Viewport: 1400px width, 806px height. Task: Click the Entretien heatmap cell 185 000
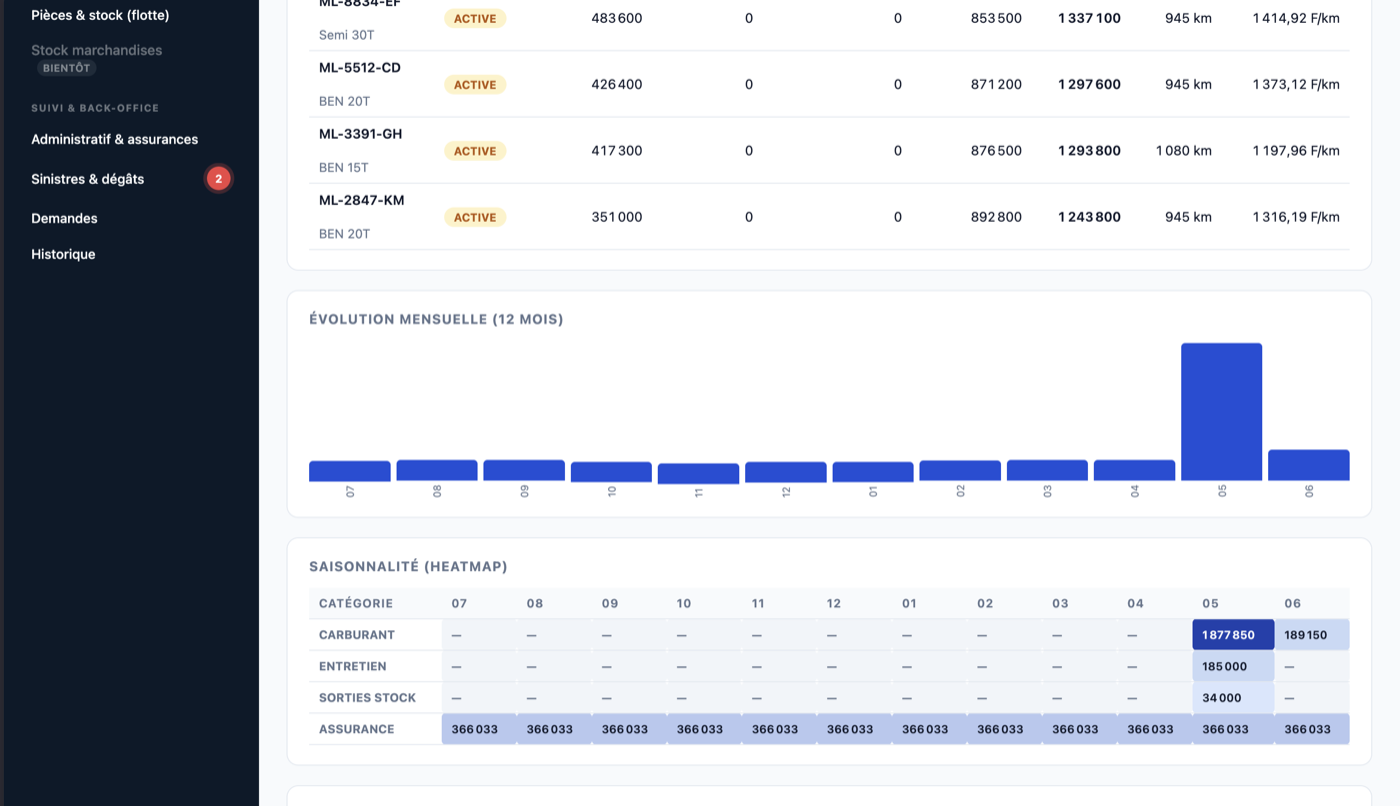(x=1233, y=666)
